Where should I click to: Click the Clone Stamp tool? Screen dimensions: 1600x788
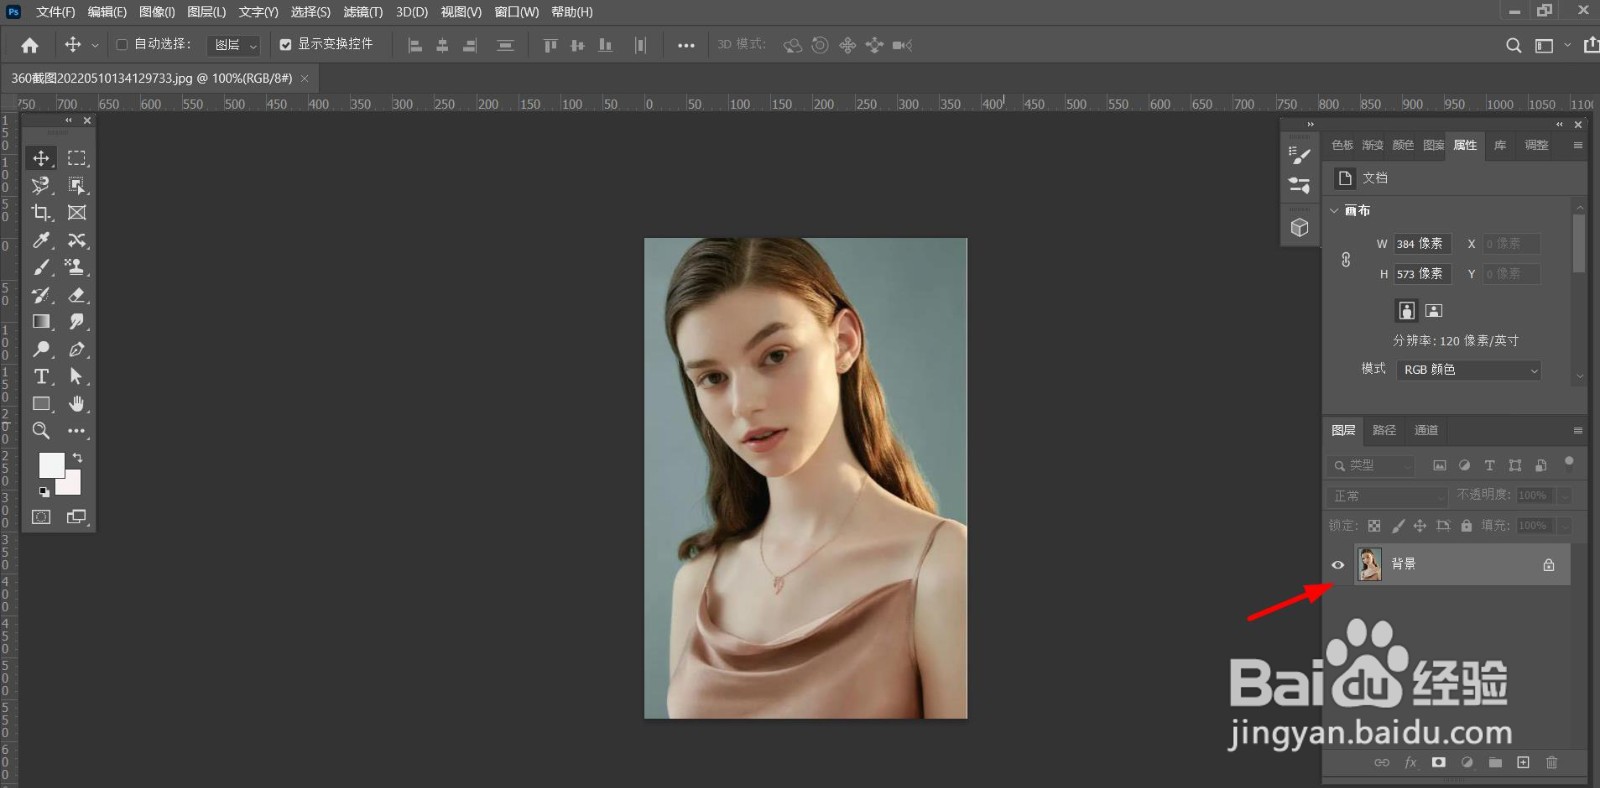coord(77,267)
